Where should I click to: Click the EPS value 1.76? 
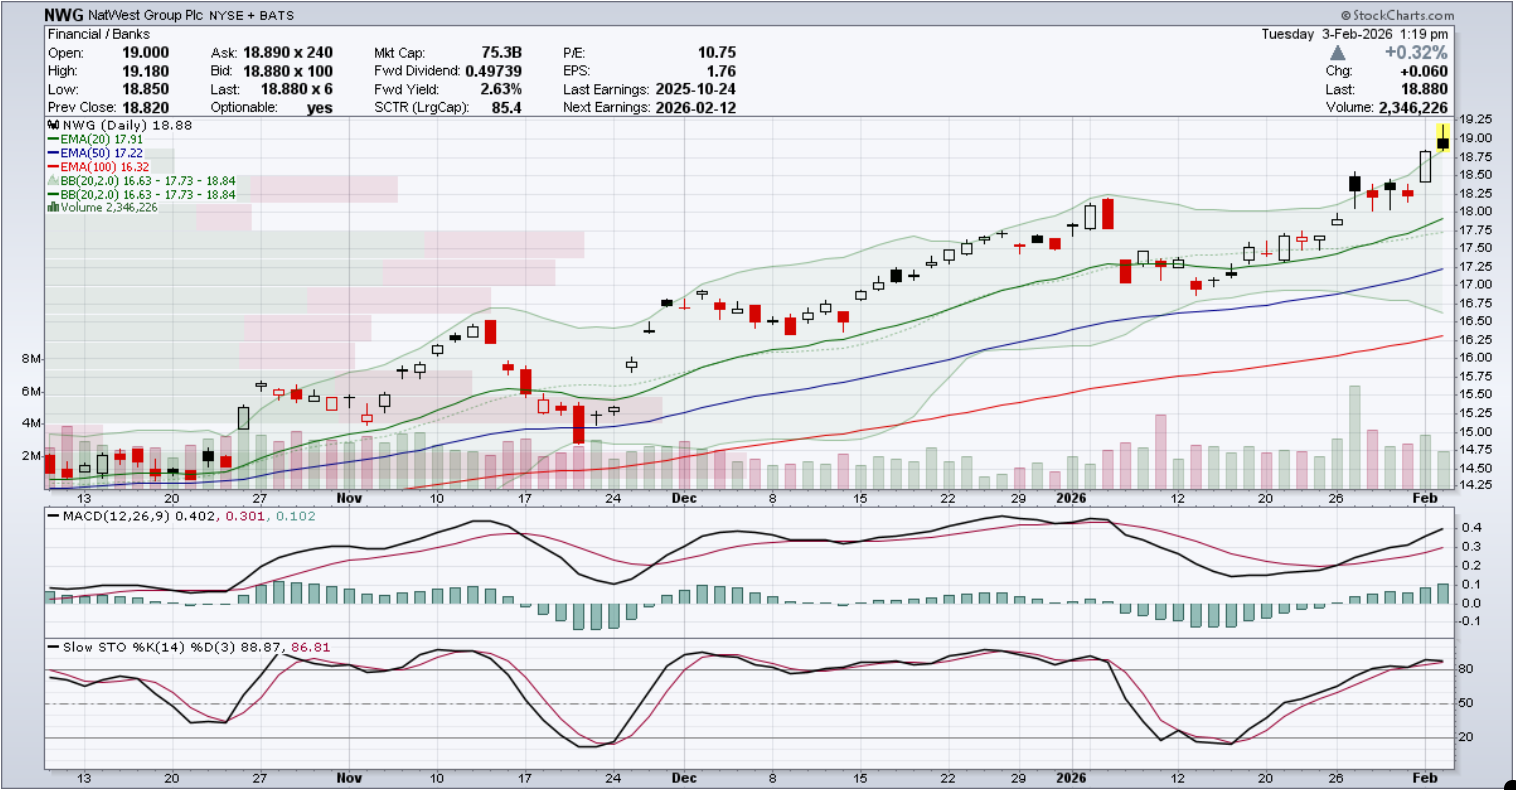[x=721, y=71]
